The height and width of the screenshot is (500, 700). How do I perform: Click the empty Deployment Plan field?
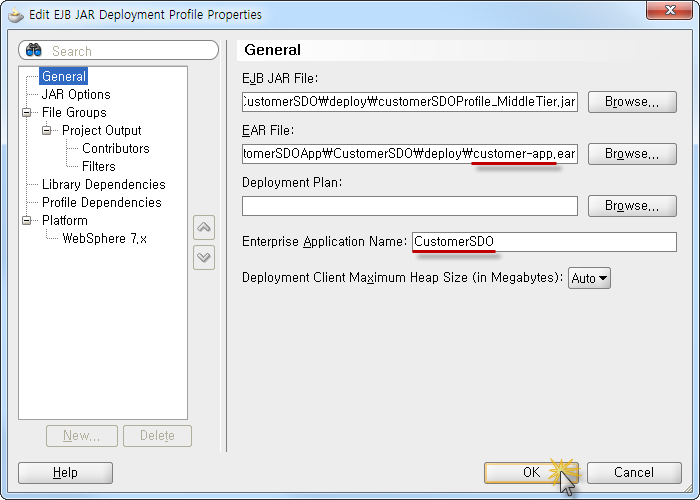410,206
